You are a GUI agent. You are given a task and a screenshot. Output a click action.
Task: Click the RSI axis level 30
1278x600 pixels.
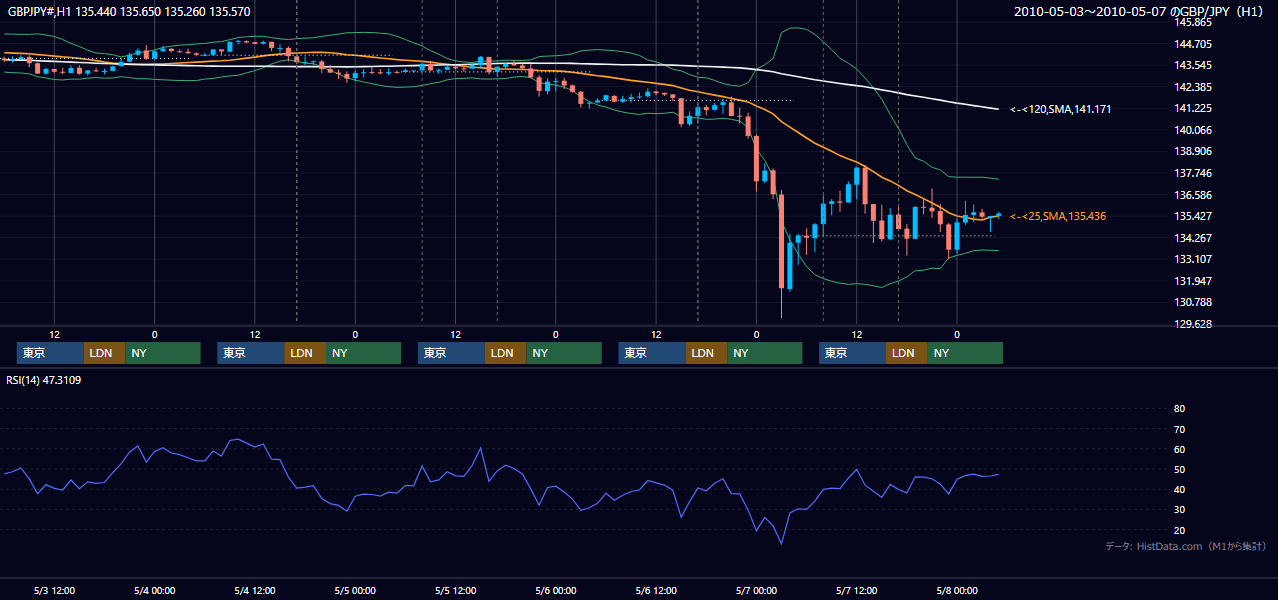(1179, 509)
